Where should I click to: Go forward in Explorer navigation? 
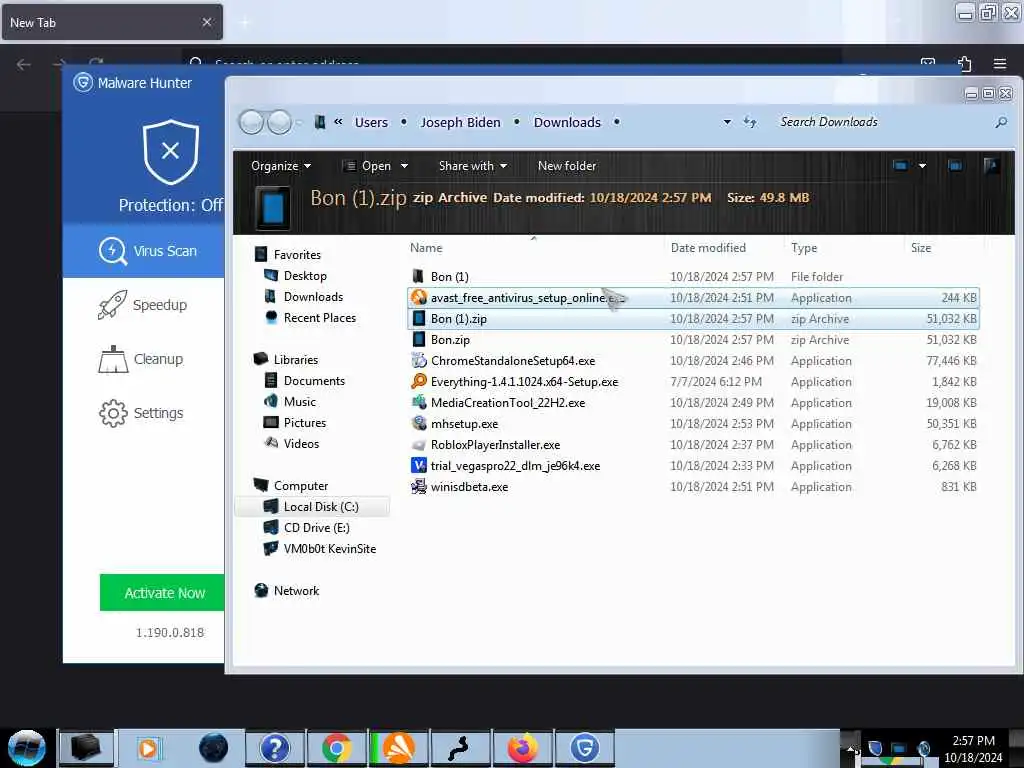pos(280,122)
